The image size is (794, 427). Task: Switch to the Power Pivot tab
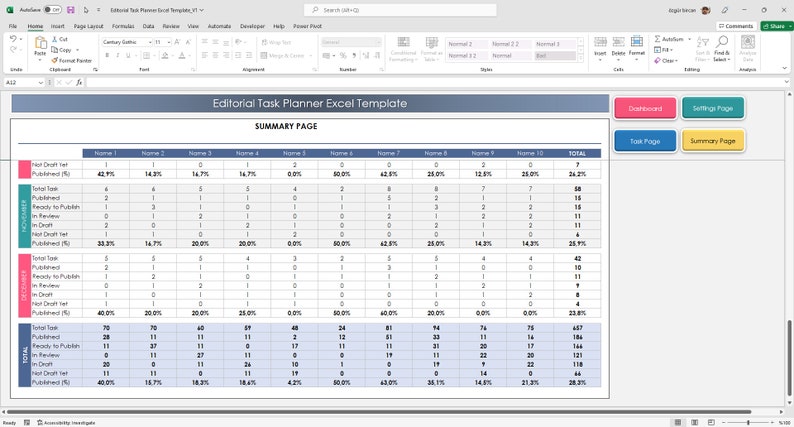307,26
